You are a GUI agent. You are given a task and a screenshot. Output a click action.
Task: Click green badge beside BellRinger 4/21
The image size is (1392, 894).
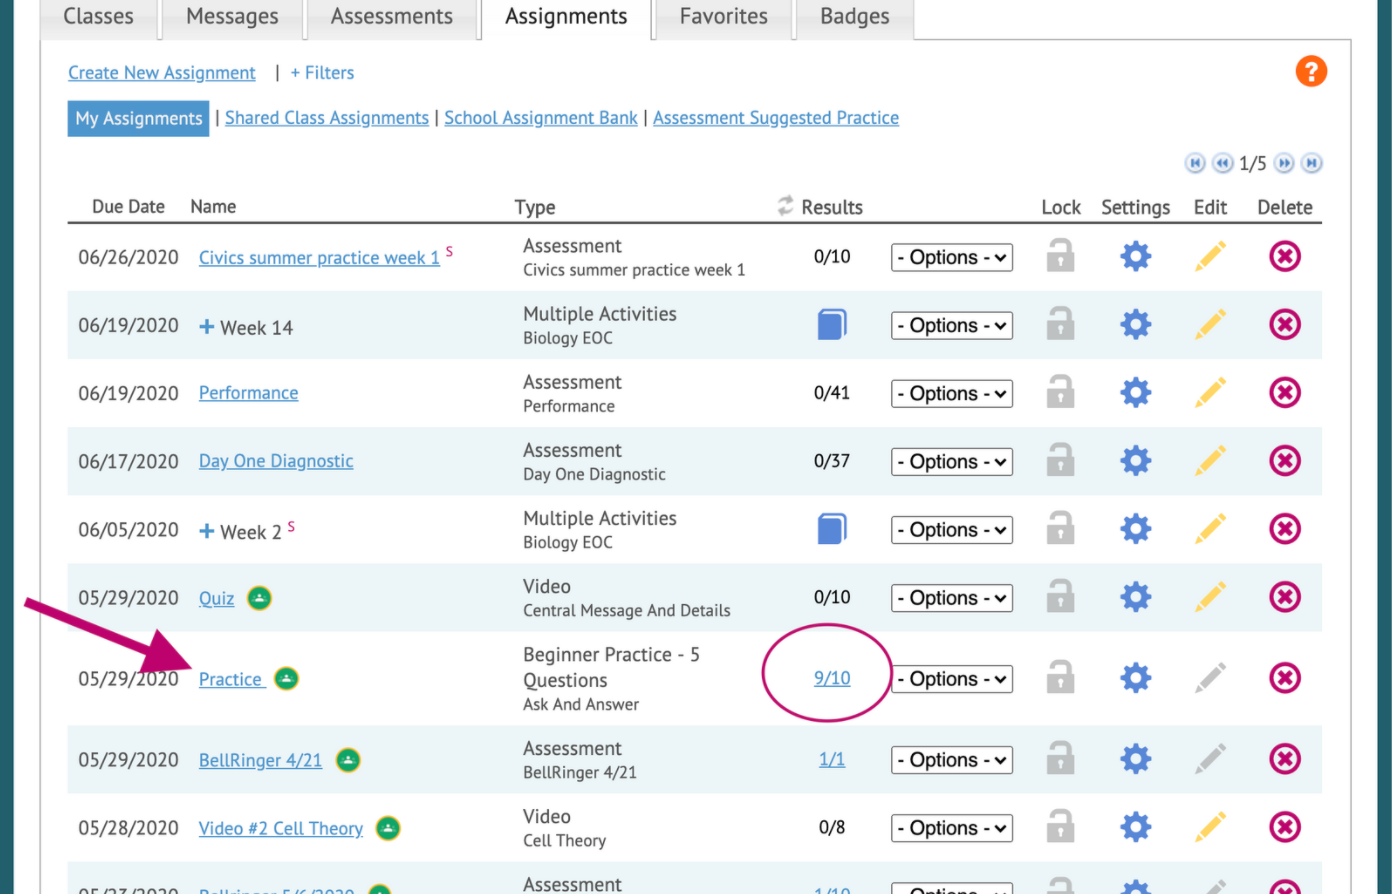[x=348, y=760]
